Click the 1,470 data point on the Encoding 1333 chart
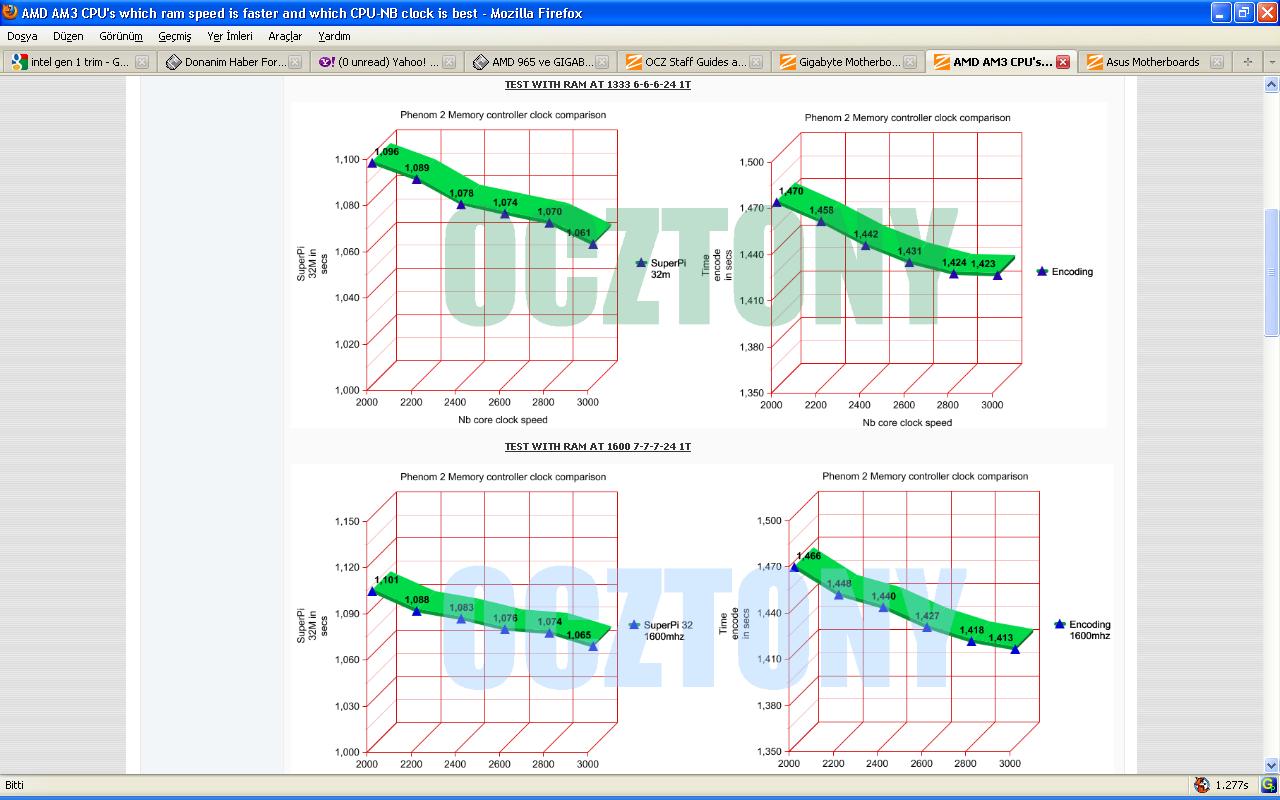 tap(777, 202)
